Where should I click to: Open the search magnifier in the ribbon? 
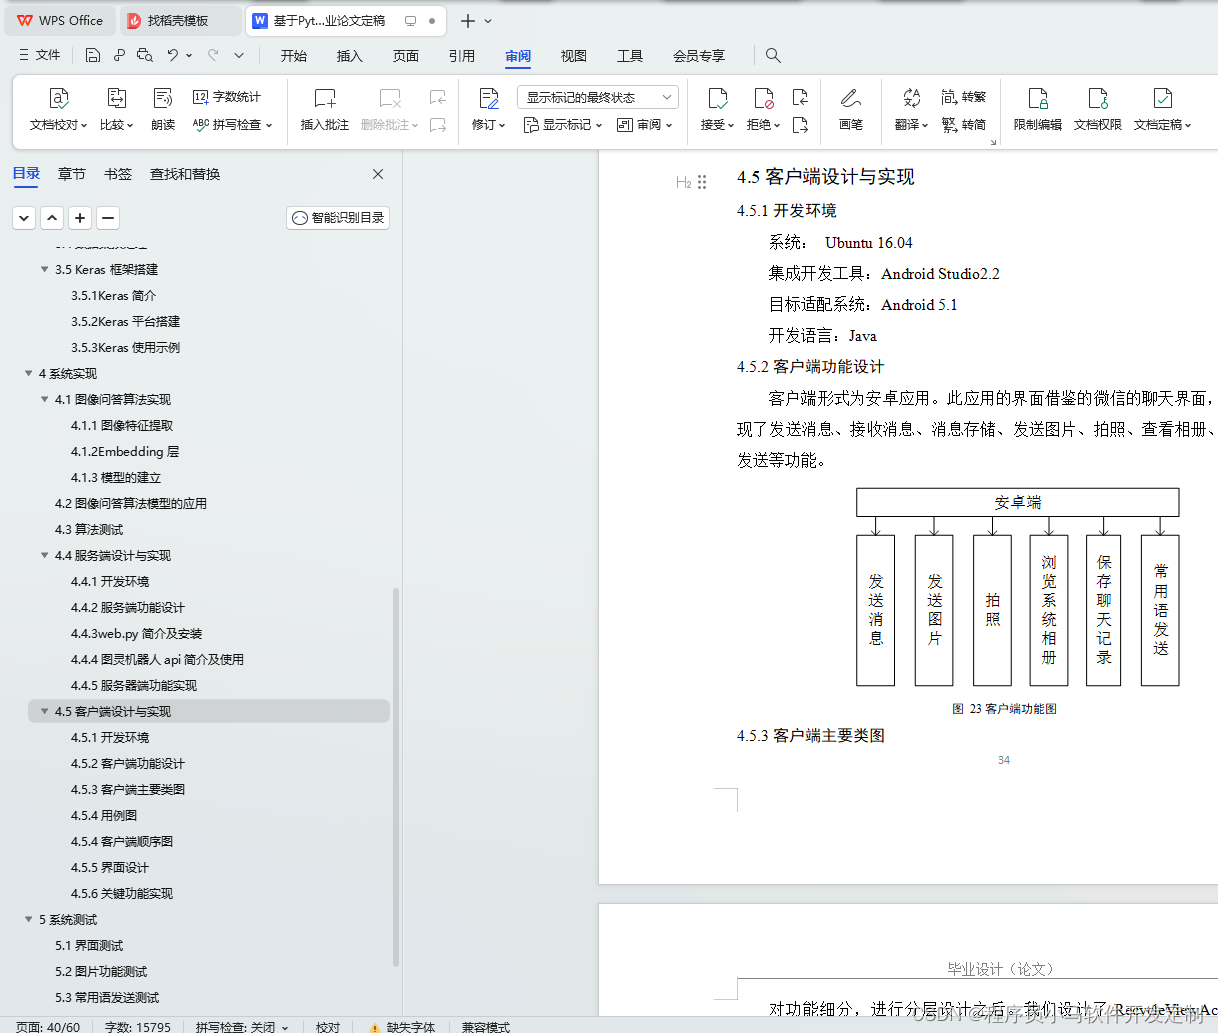(x=772, y=56)
